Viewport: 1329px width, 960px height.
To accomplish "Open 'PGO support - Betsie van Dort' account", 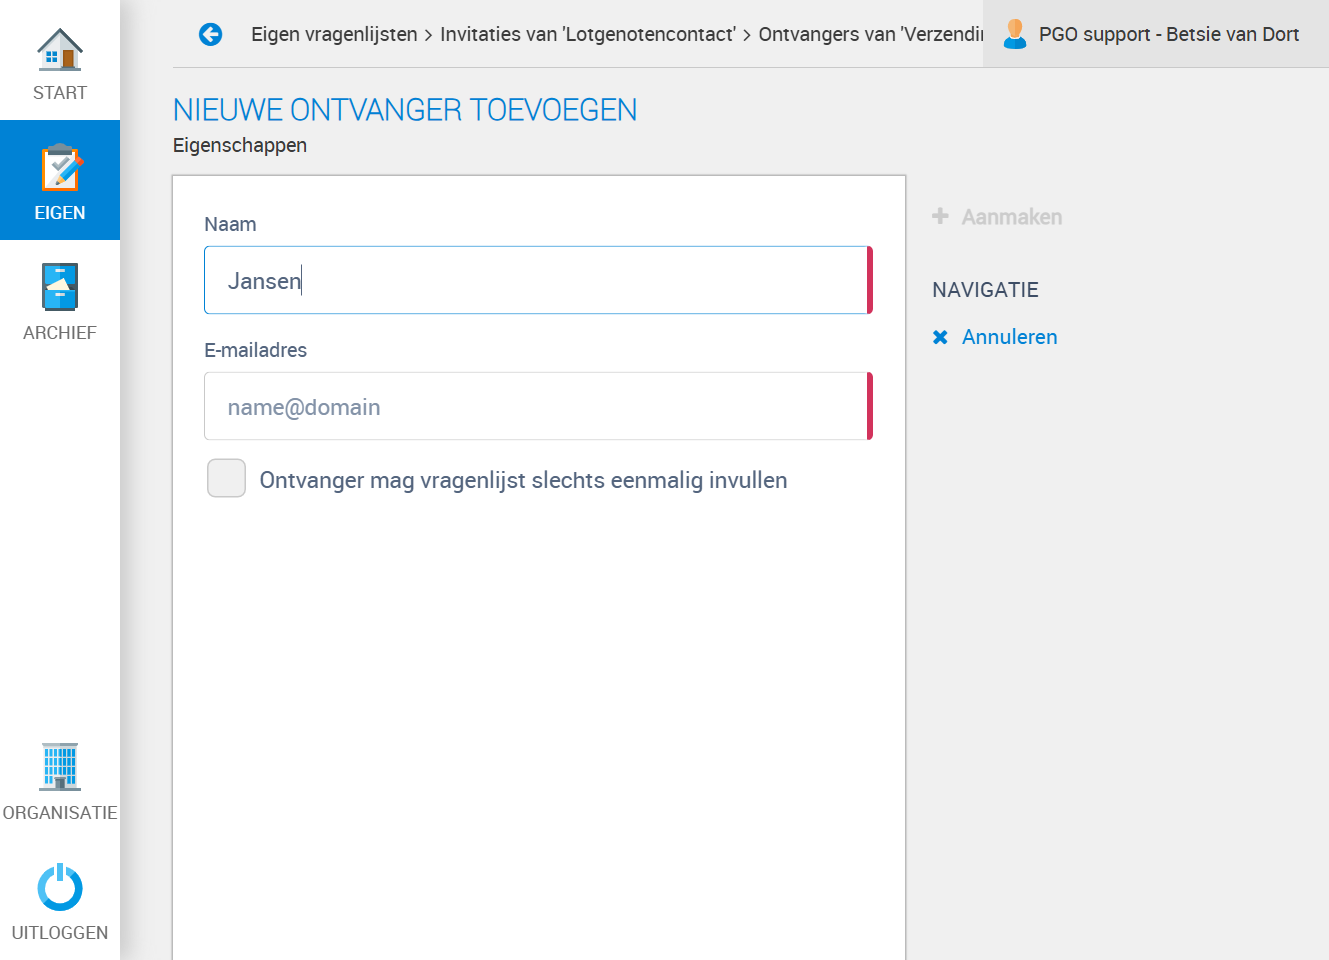I will [1156, 34].
